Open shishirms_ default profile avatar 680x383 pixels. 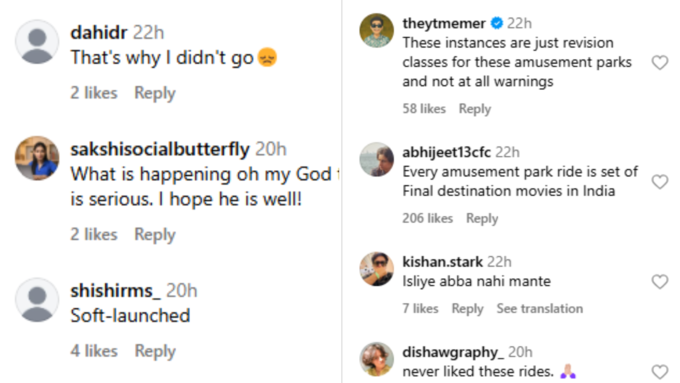click(x=37, y=300)
